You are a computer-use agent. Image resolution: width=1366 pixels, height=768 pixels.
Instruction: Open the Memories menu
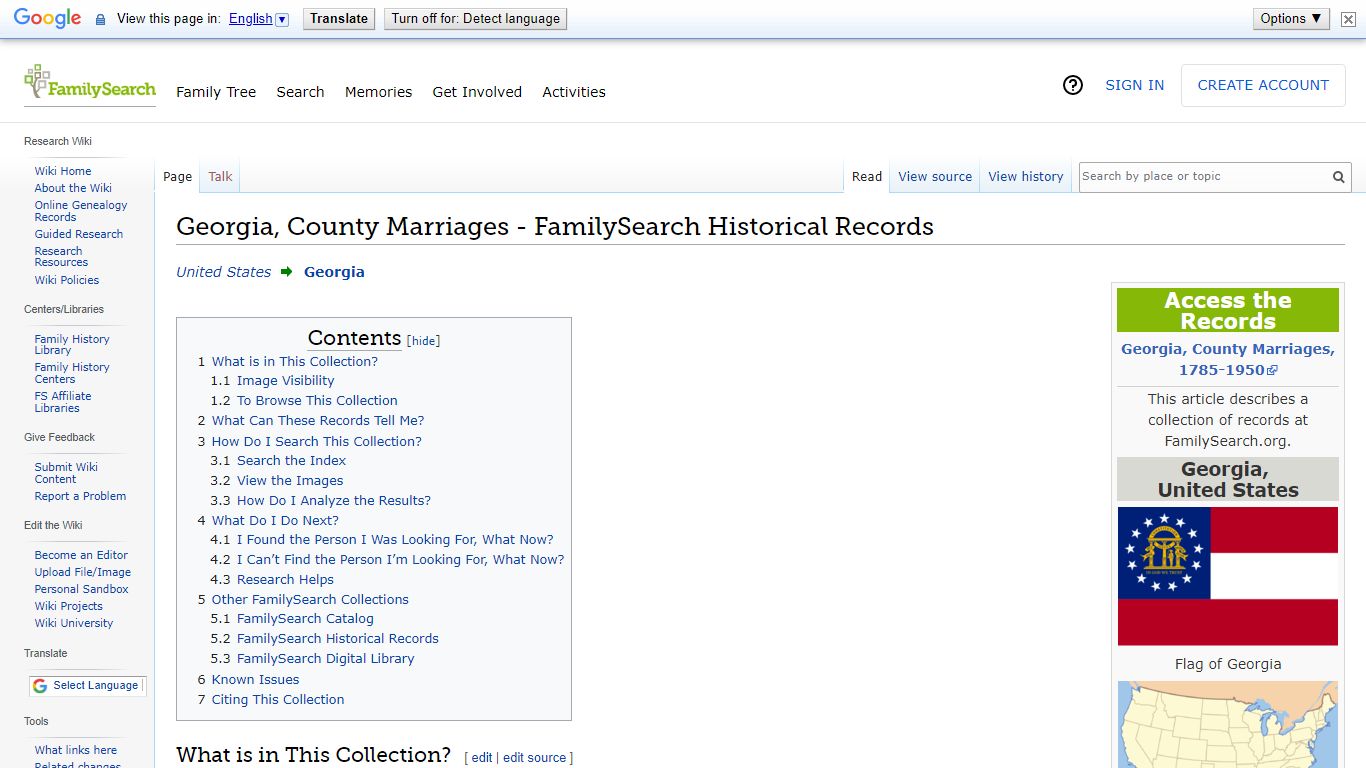pyautogui.click(x=378, y=92)
